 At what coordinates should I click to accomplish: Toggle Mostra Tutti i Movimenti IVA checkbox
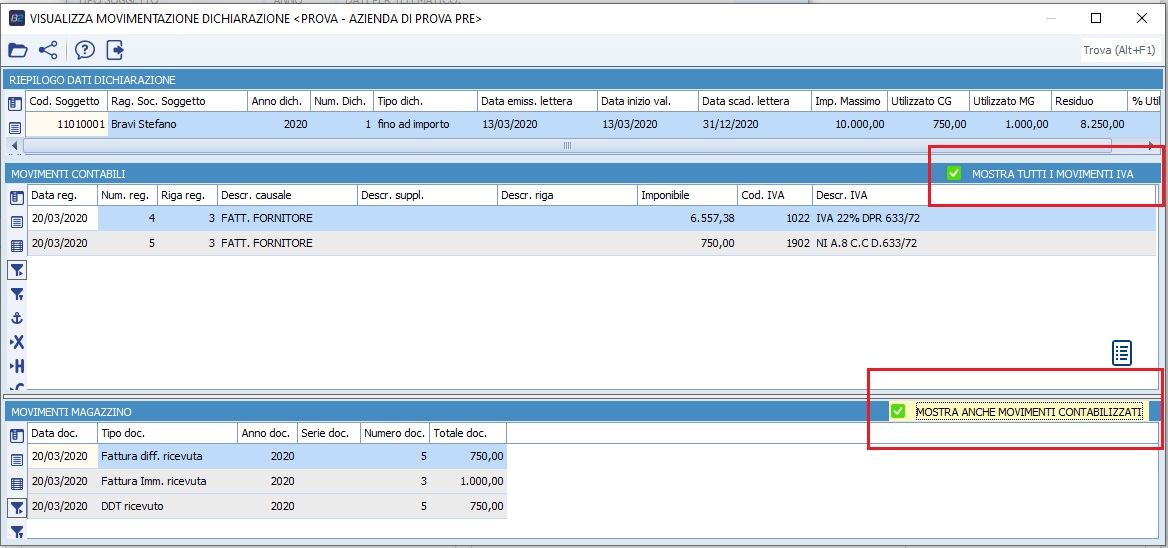[953, 173]
